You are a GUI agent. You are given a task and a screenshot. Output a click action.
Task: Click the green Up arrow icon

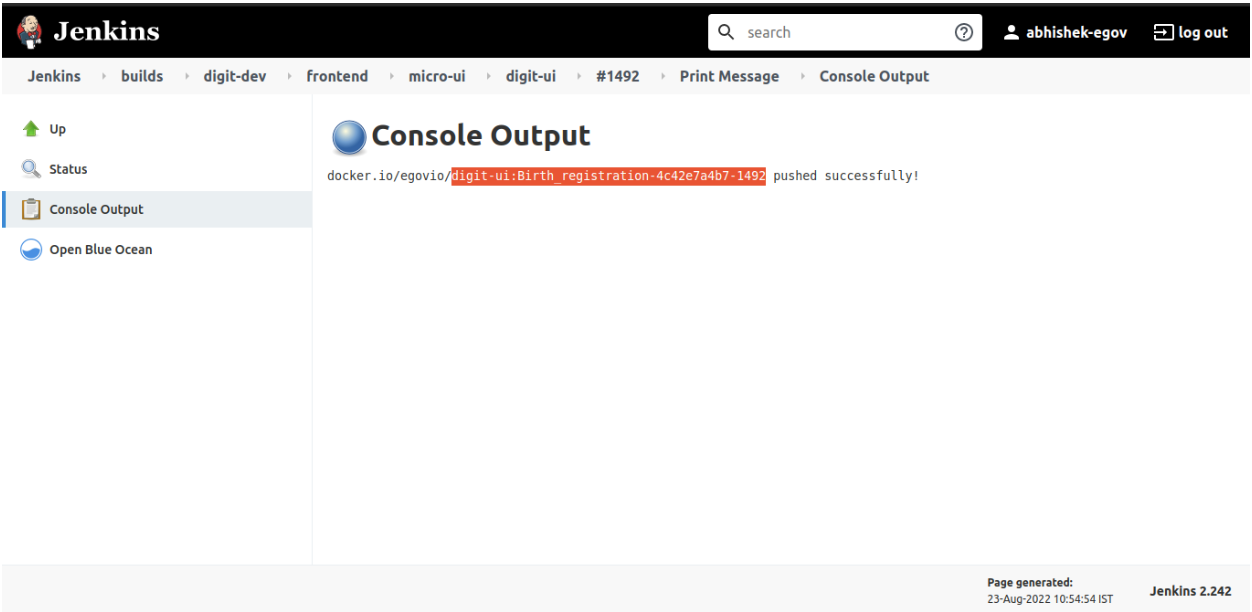pyautogui.click(x=31, y=129)
